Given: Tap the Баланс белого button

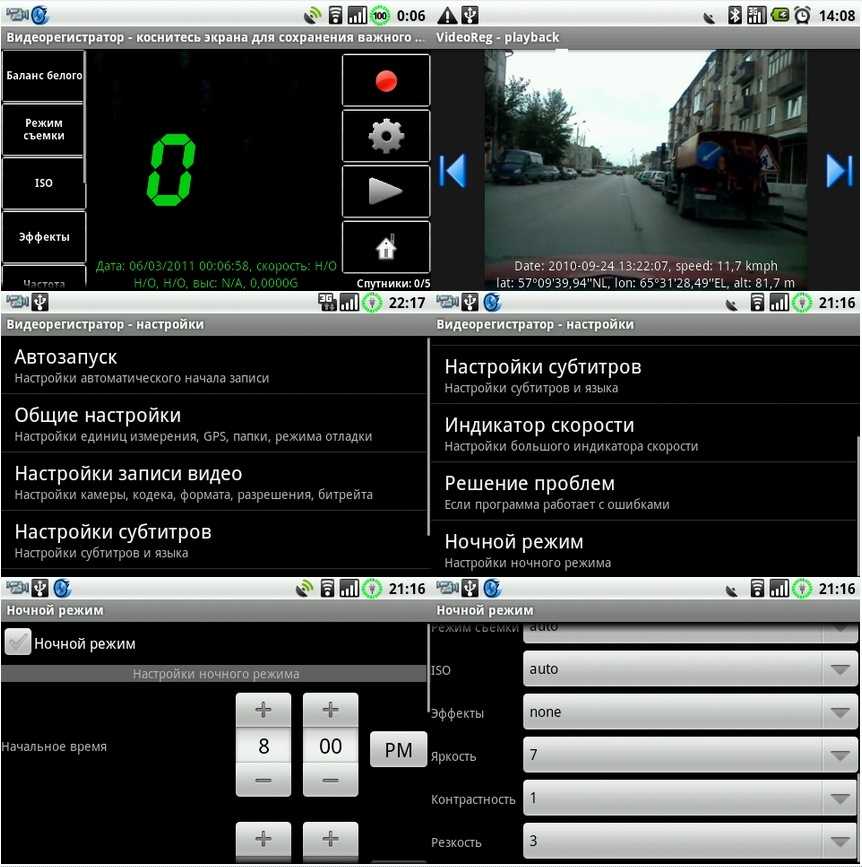Looking at the screenshot, I should [x=44, y=76].
